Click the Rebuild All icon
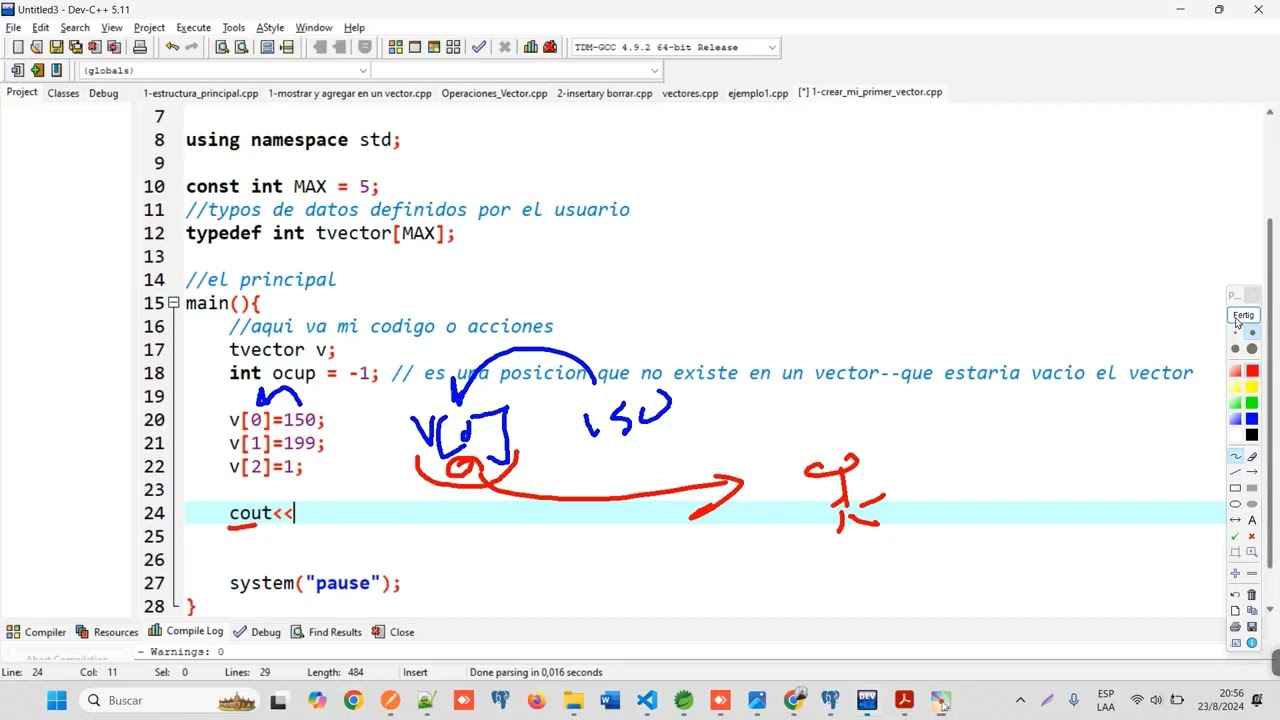The width and height of the screenshot is (1280, 720). pos(453,47)
